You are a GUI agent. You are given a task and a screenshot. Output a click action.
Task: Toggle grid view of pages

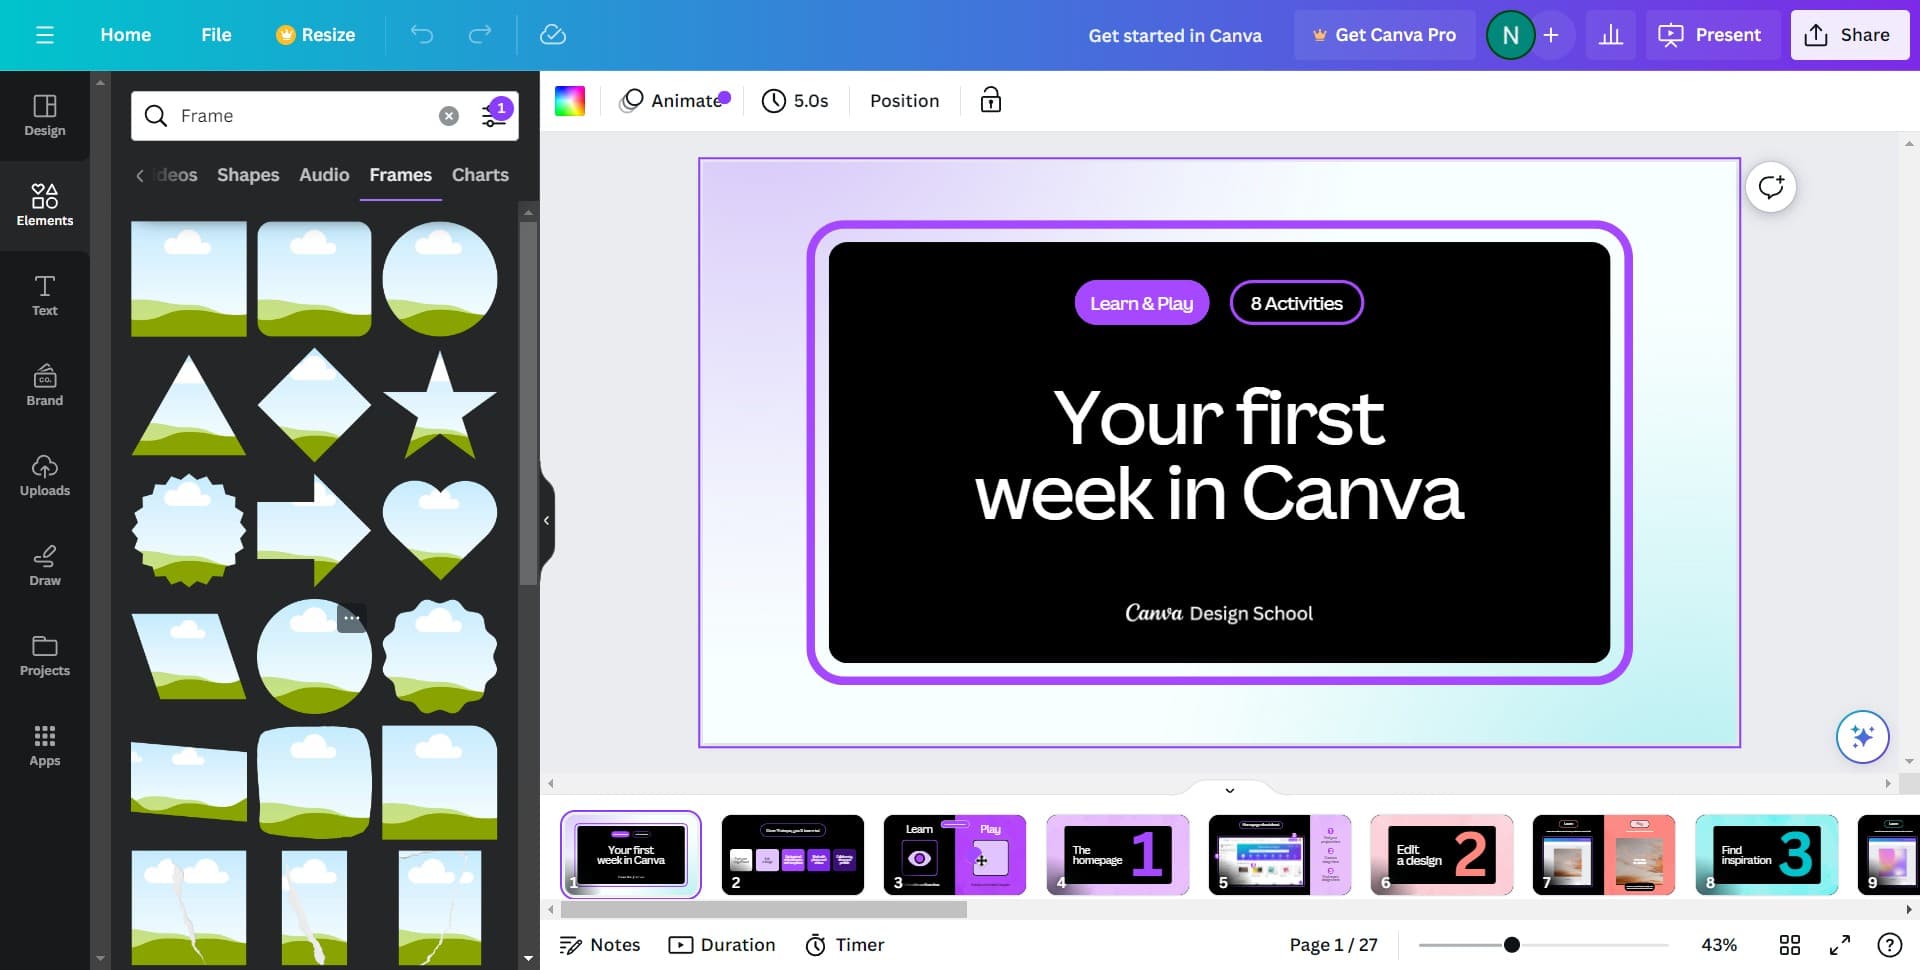tap(1789, 945)
